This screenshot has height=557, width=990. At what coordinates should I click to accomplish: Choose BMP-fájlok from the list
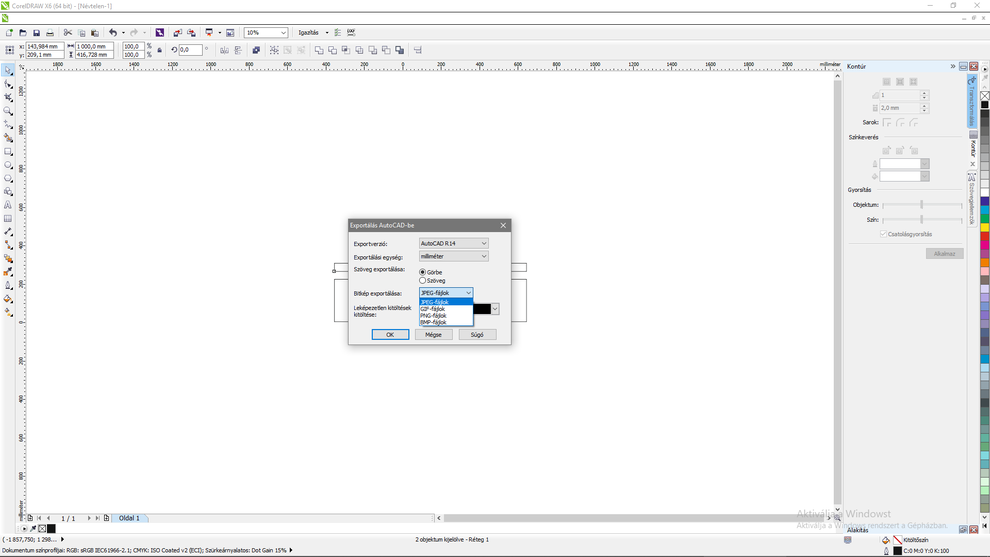point(434,322)
